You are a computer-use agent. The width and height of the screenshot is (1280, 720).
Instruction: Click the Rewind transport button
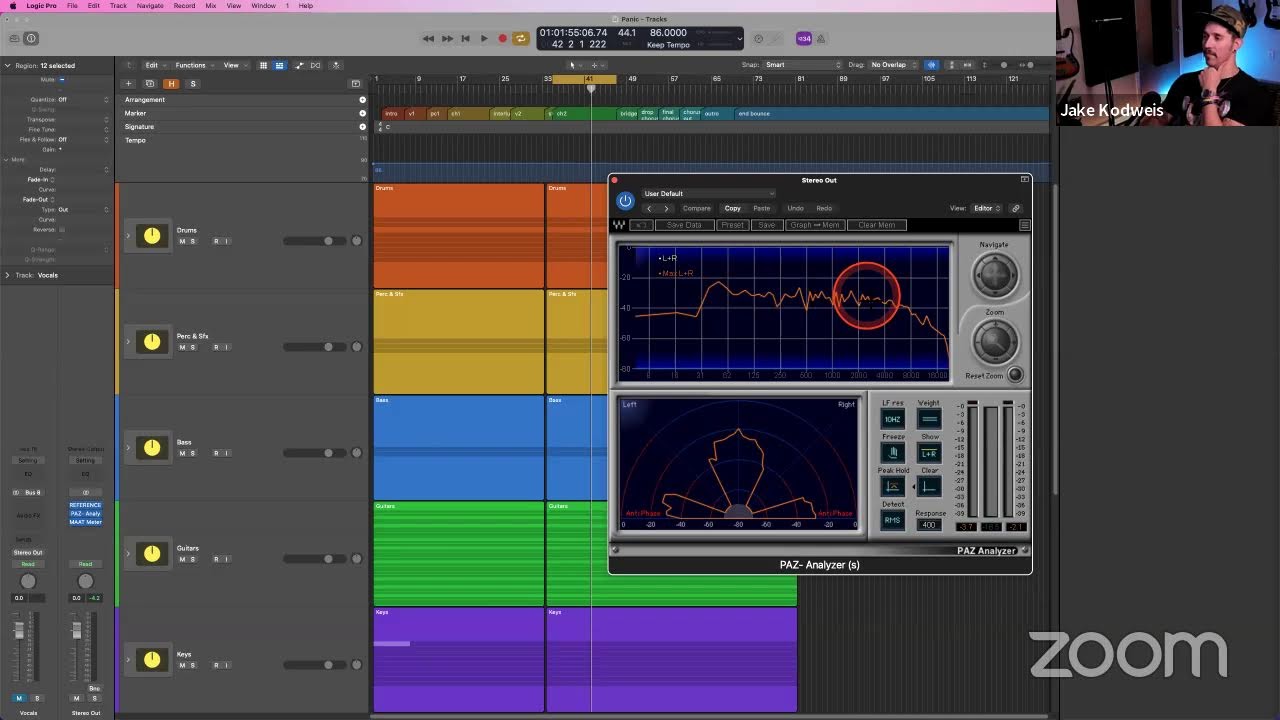click(428, 39)
